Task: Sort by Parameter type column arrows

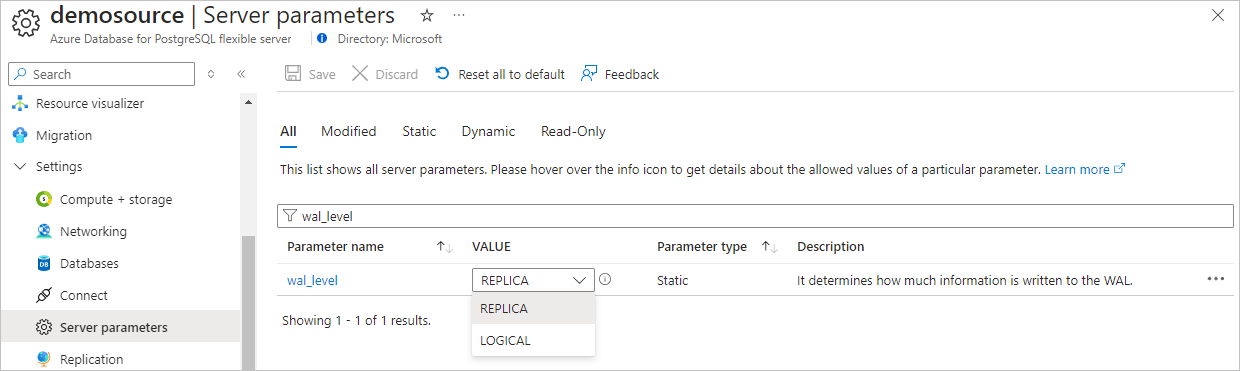Action: coord(770,247)
